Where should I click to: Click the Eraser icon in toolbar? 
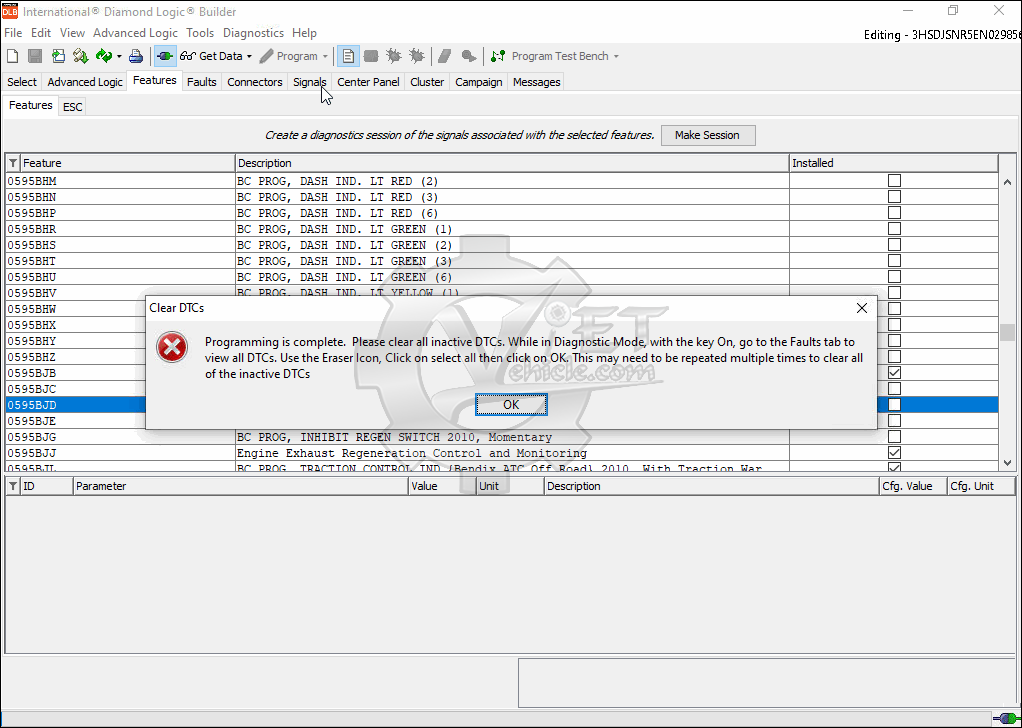[445, 56]
